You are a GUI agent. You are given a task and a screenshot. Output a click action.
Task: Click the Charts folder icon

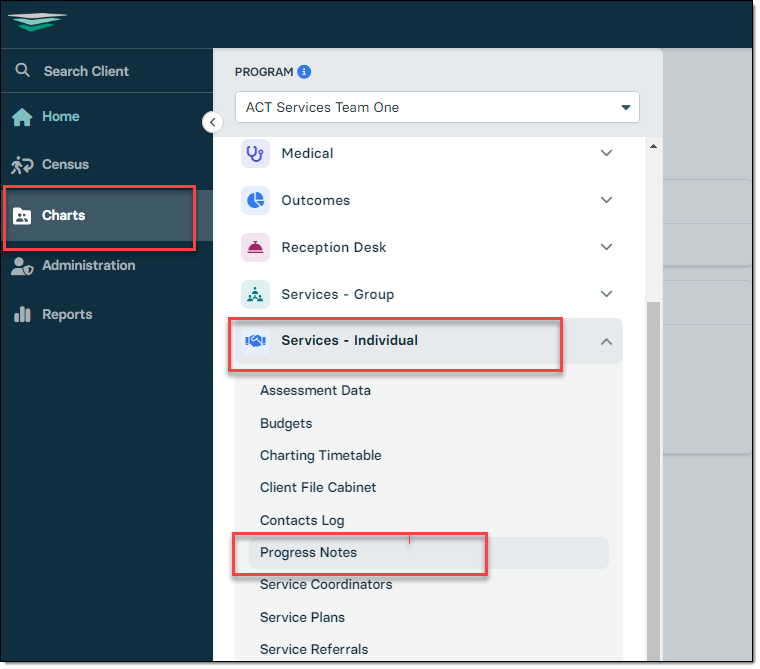click(x=22, y=216)
